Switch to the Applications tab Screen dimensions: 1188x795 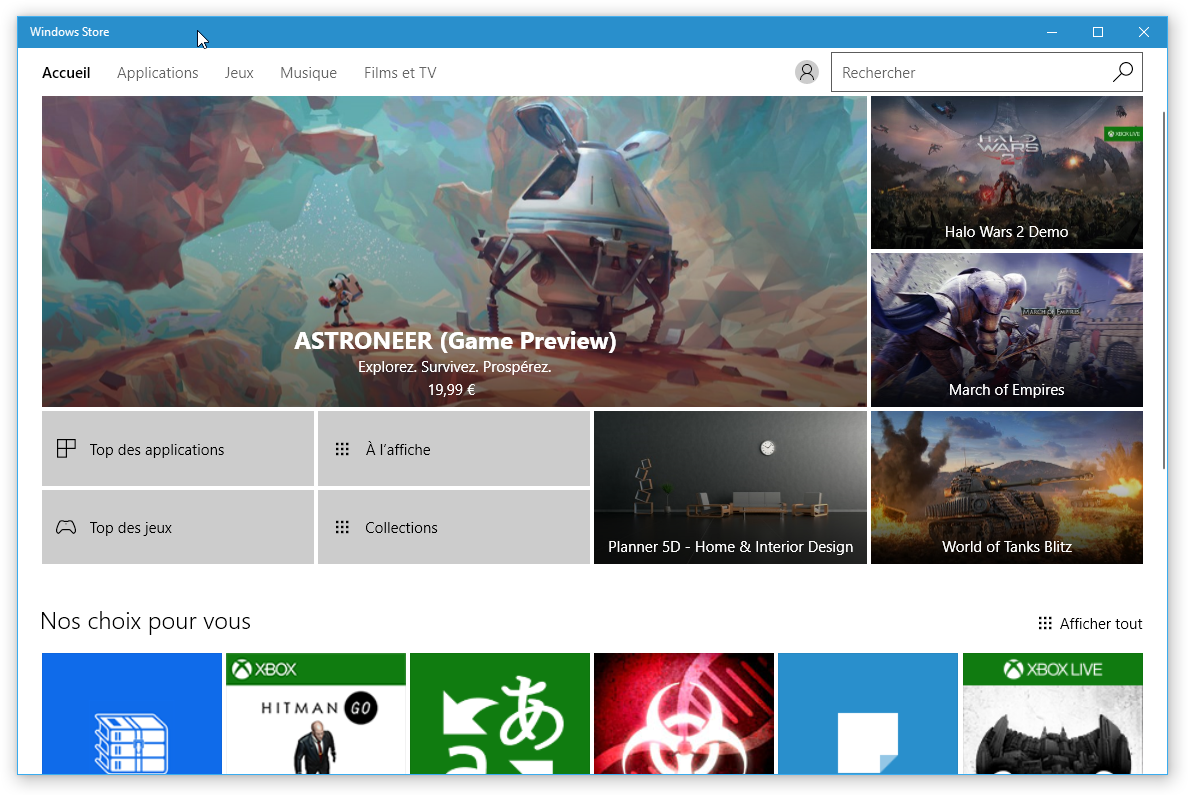(158, 73)
